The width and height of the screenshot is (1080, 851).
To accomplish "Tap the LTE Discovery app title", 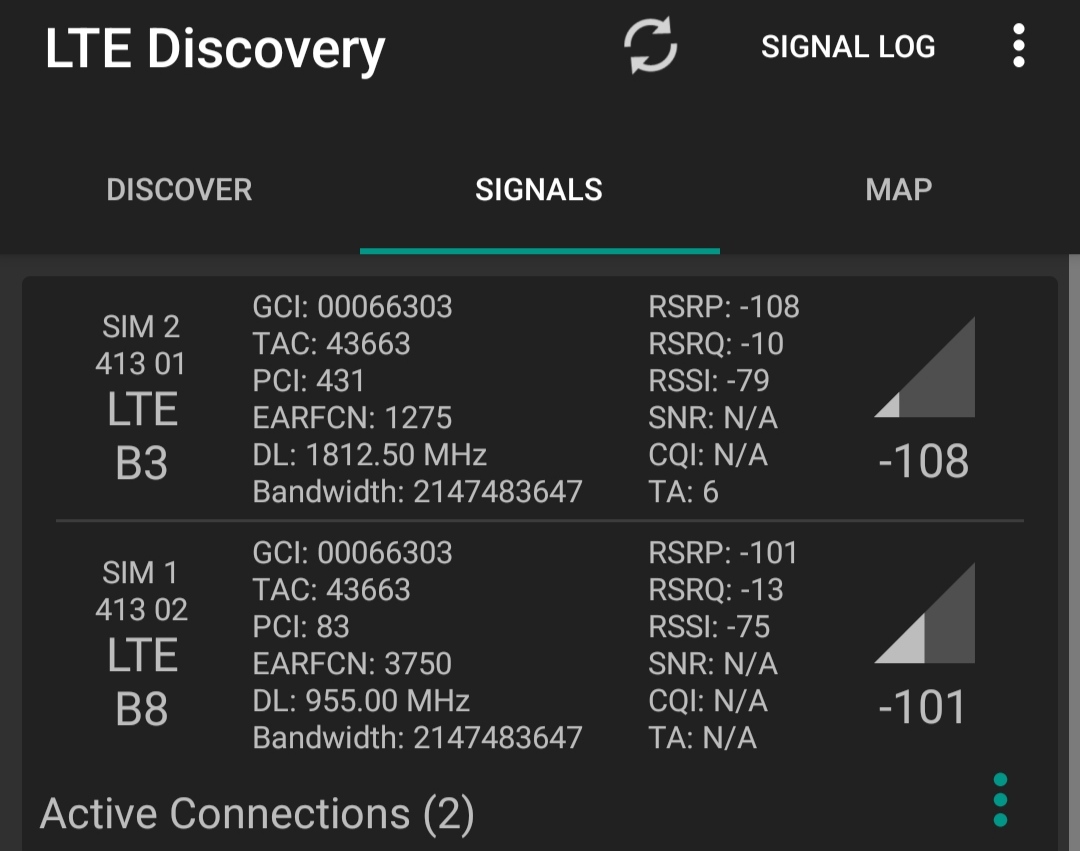I will click(215, 50).
